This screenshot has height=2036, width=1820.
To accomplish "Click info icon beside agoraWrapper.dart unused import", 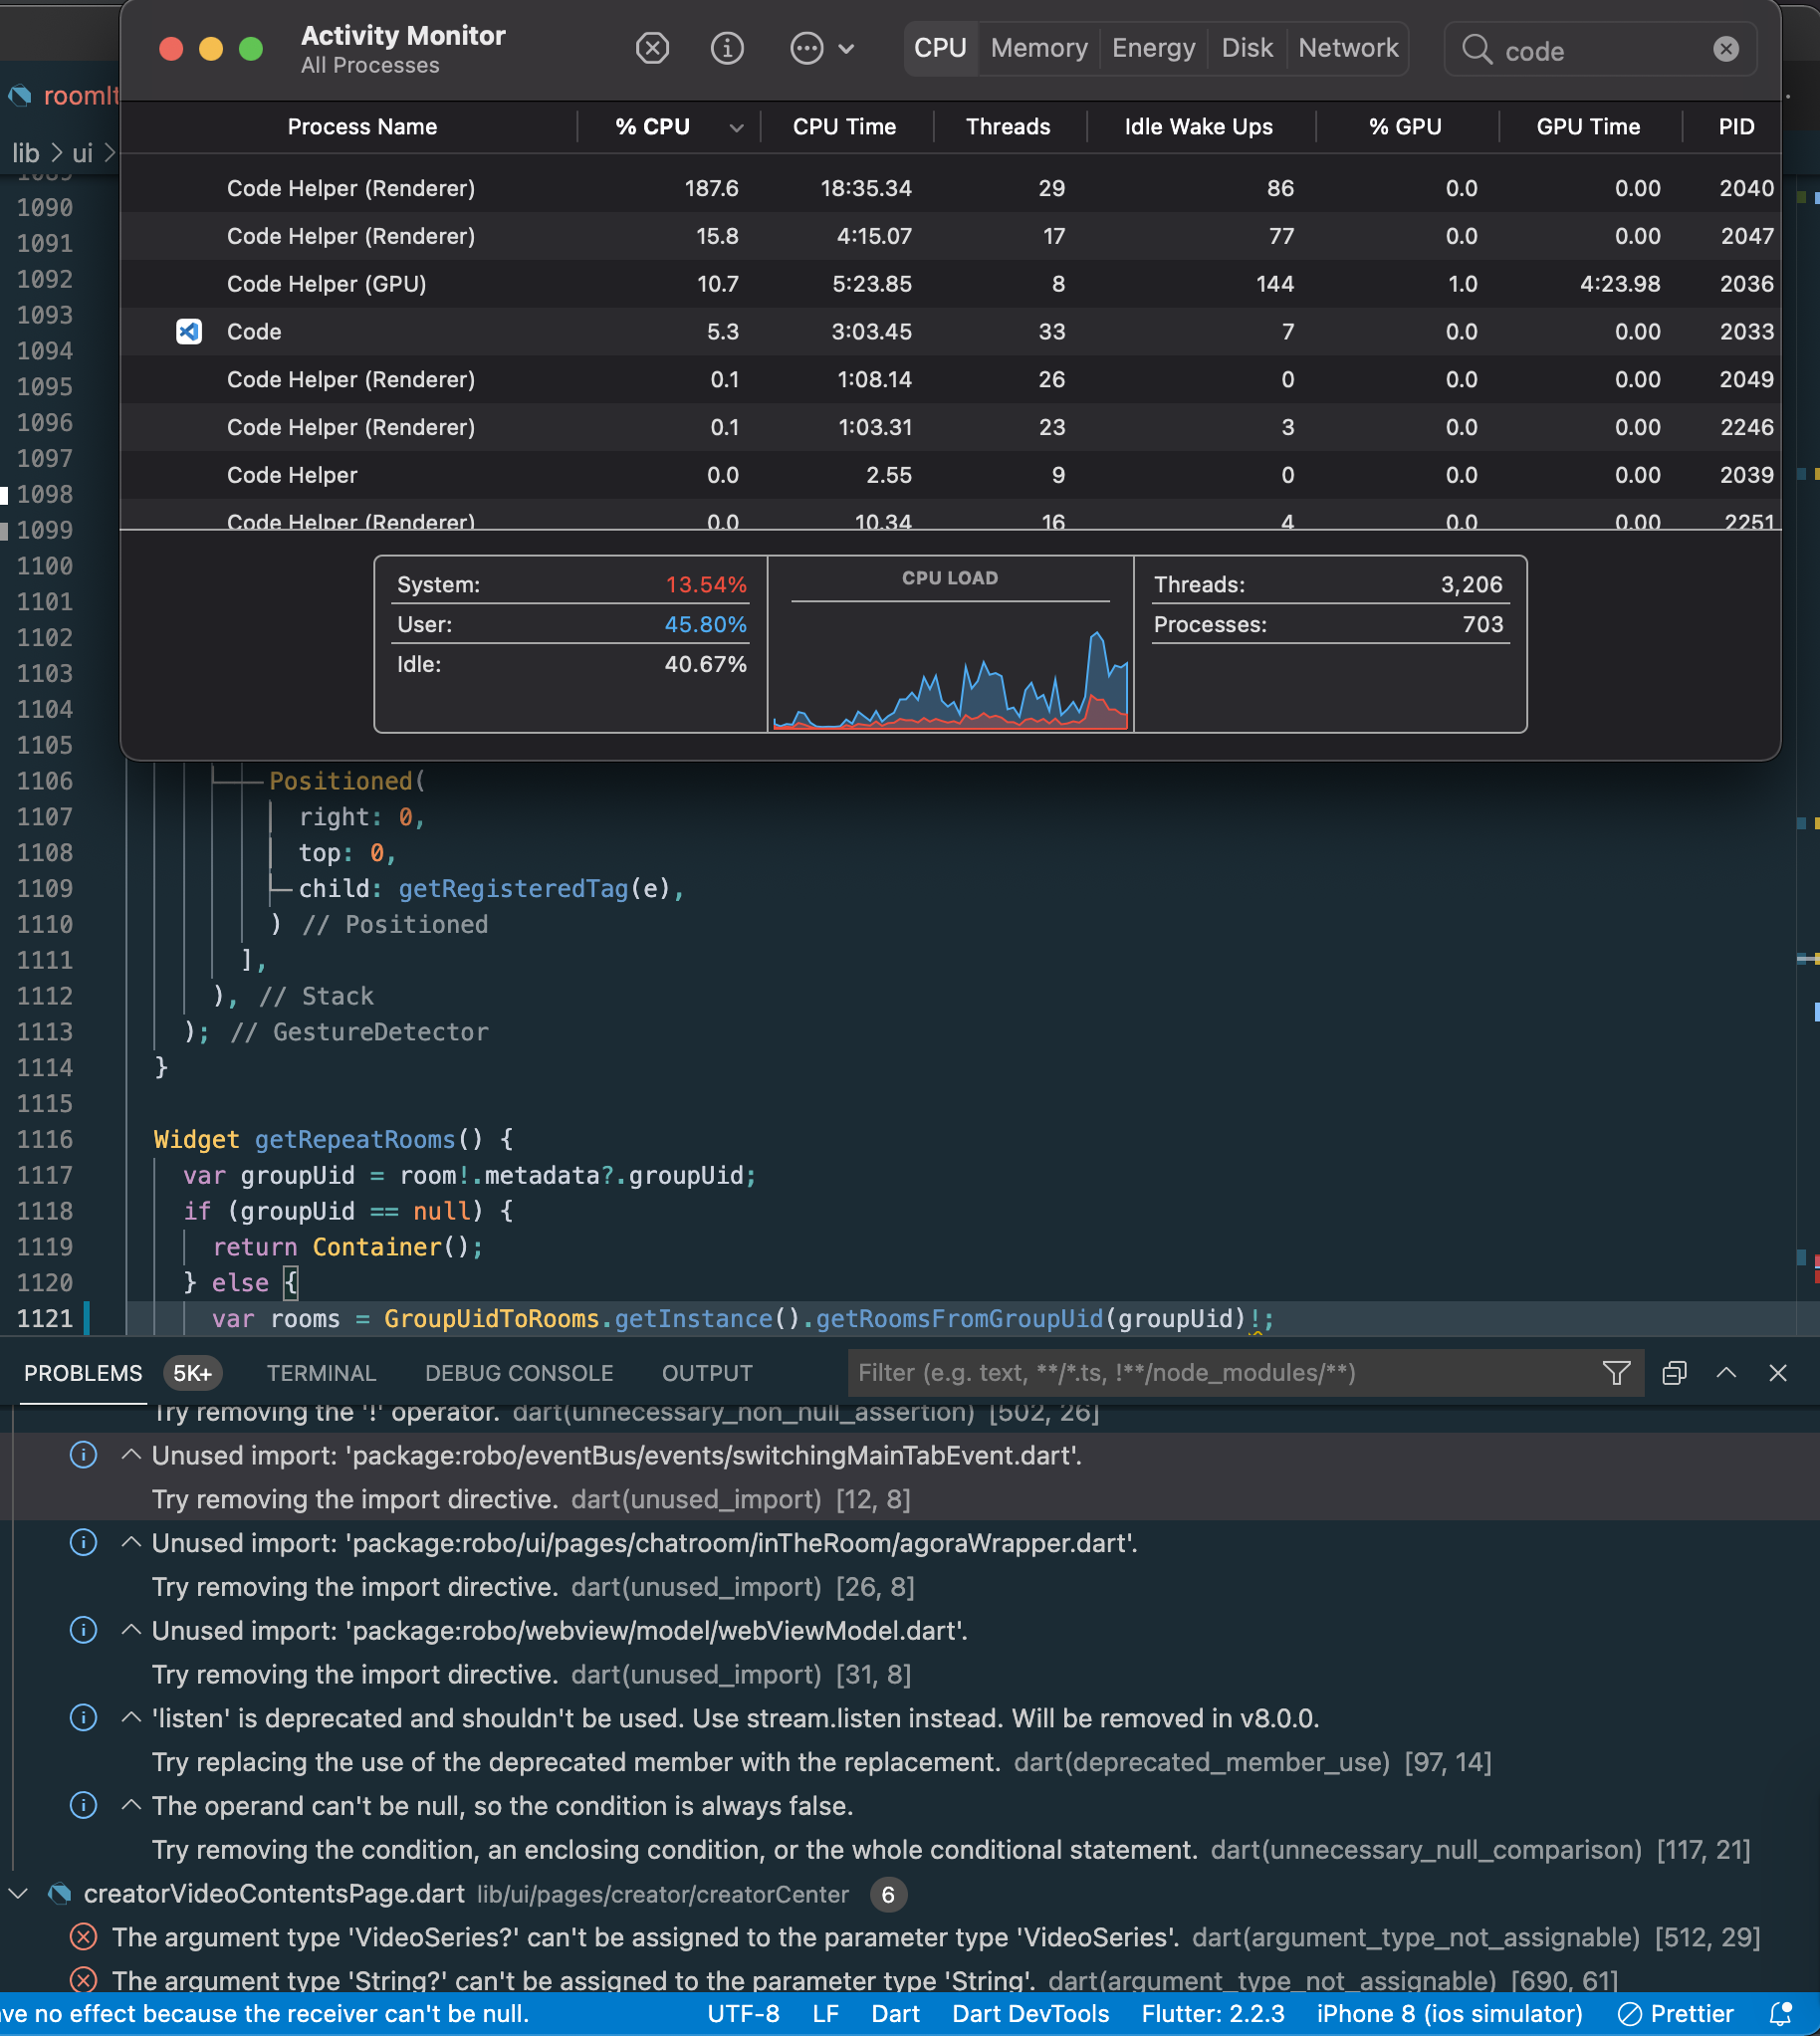I will click(83, 1543).
